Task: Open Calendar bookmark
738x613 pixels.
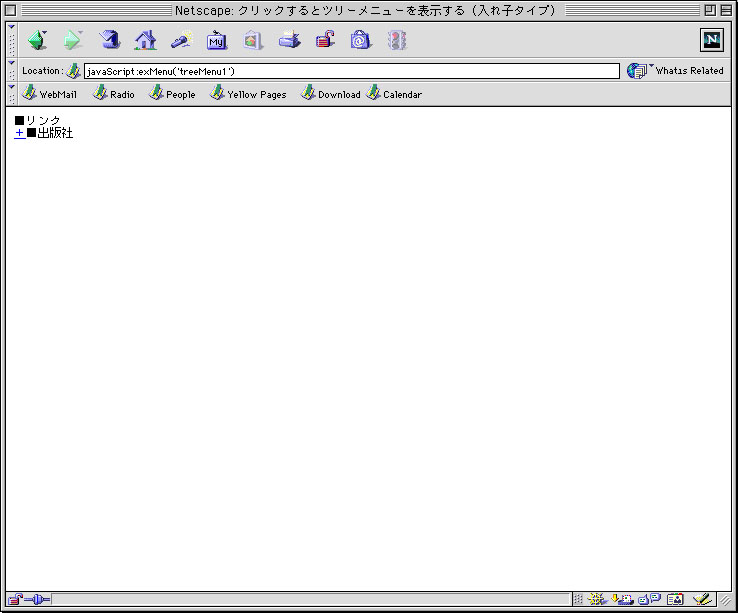Action: pyautogui.click(x=394, y=93)
